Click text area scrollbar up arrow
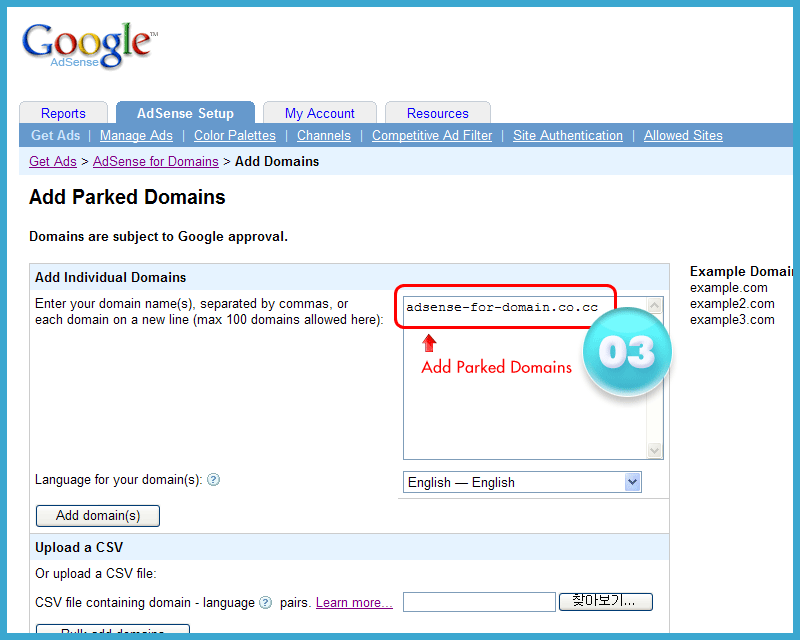 tap(655, 305)
